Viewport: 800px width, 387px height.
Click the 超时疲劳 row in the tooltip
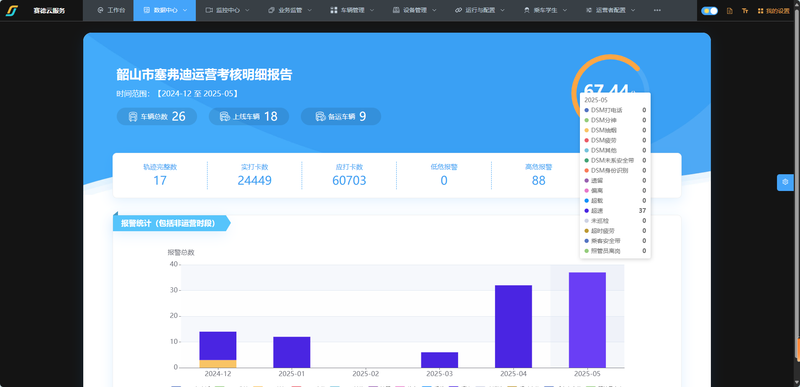[615, 230]
